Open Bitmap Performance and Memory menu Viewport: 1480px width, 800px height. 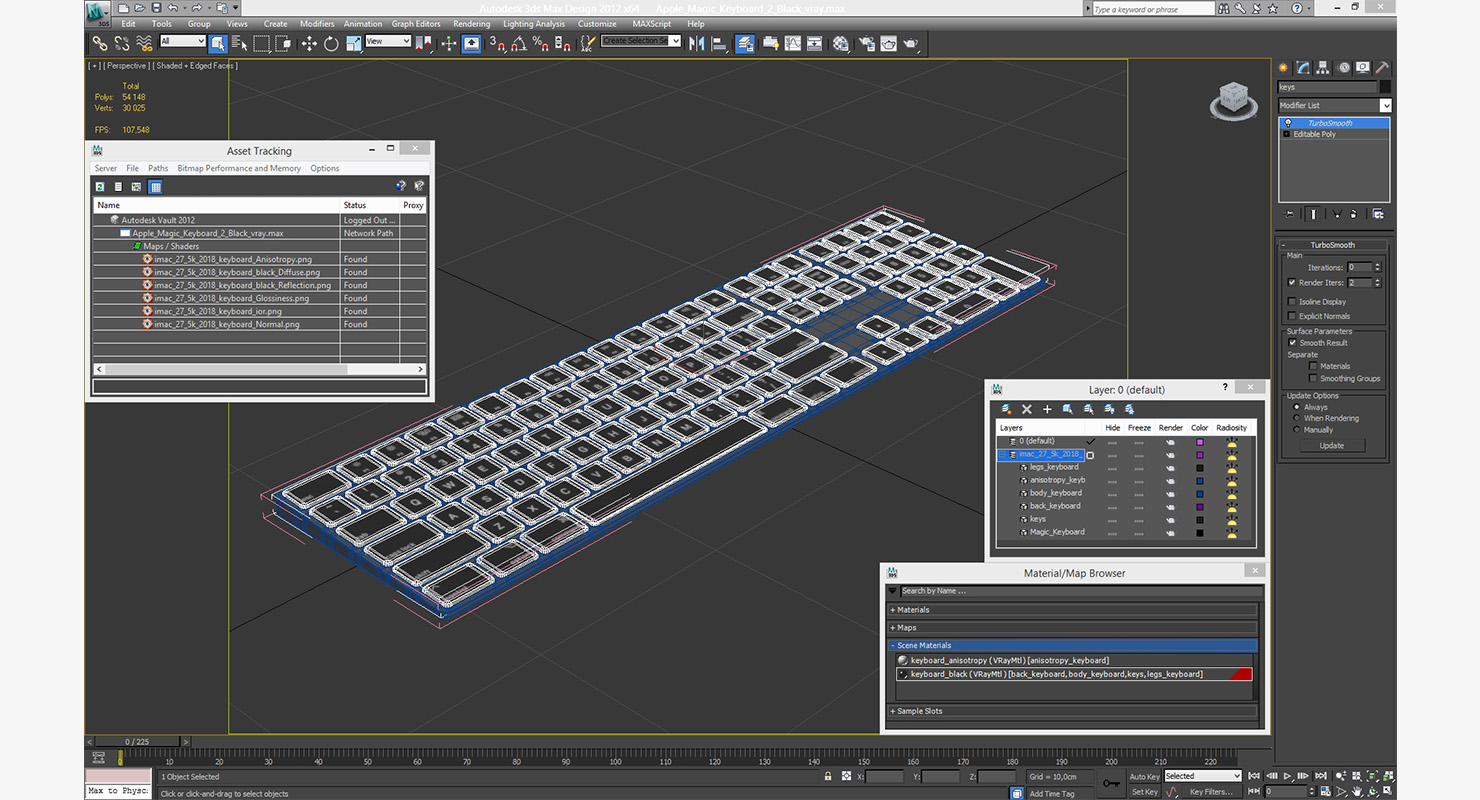click(x=239, y=168)
